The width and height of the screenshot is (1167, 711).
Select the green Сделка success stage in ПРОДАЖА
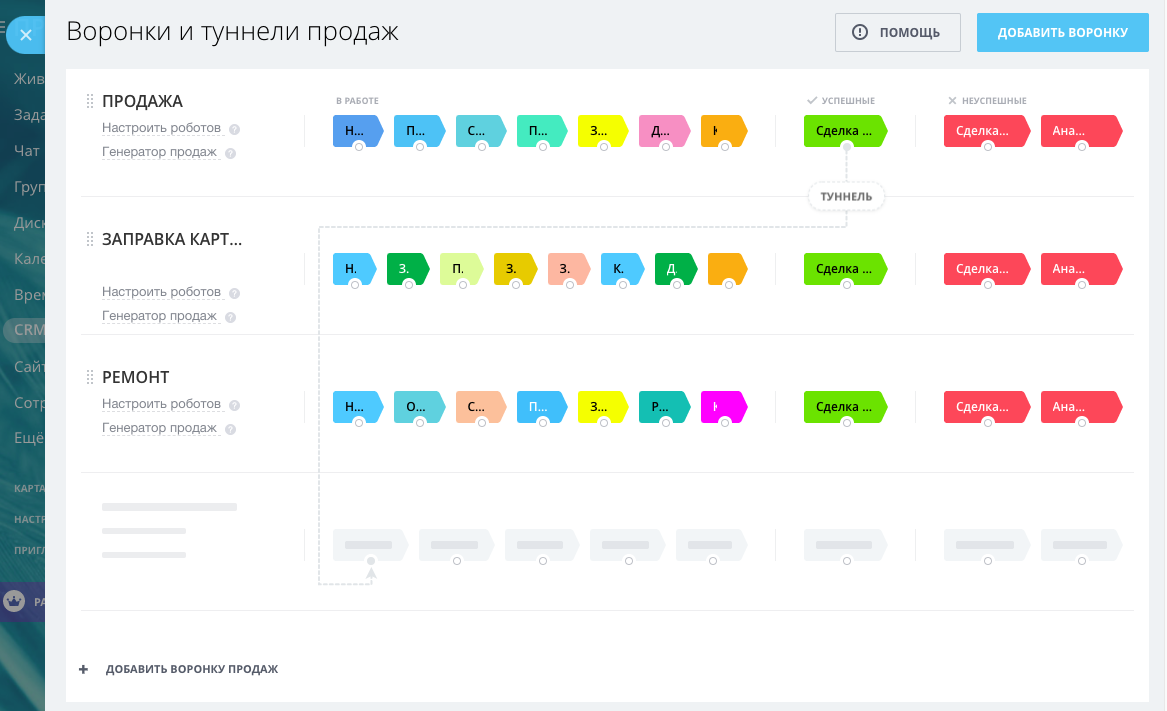(844, 131)
